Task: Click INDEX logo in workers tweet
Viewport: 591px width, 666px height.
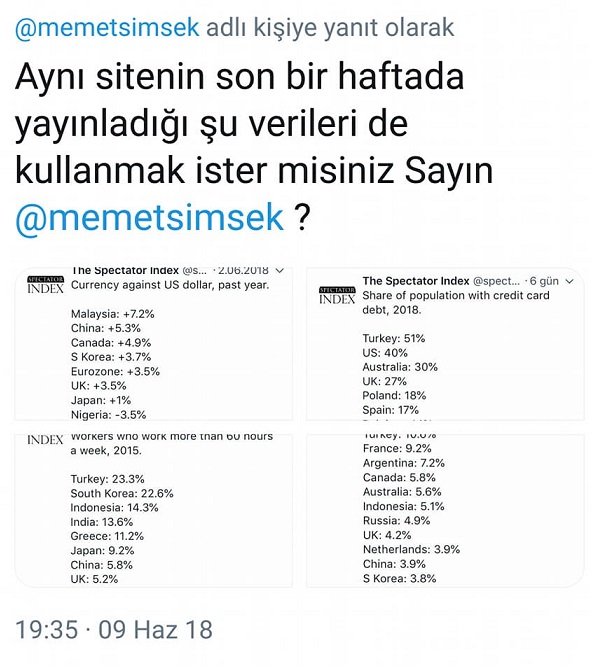Action: [45, 440]
